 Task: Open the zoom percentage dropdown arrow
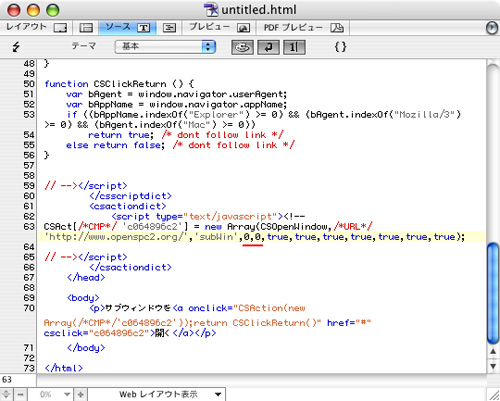click(67, 394)
